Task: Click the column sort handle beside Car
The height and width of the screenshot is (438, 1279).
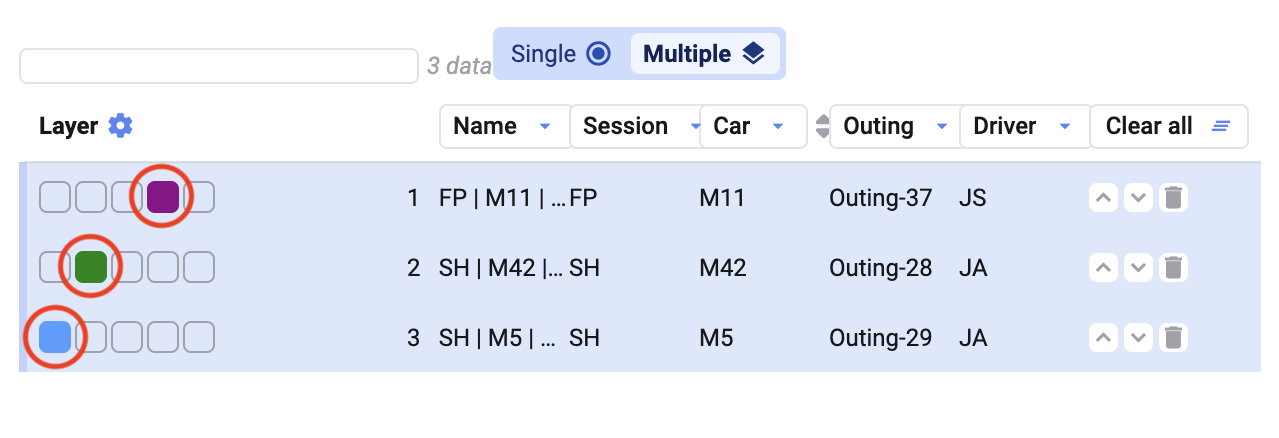Action: (823, 126)
